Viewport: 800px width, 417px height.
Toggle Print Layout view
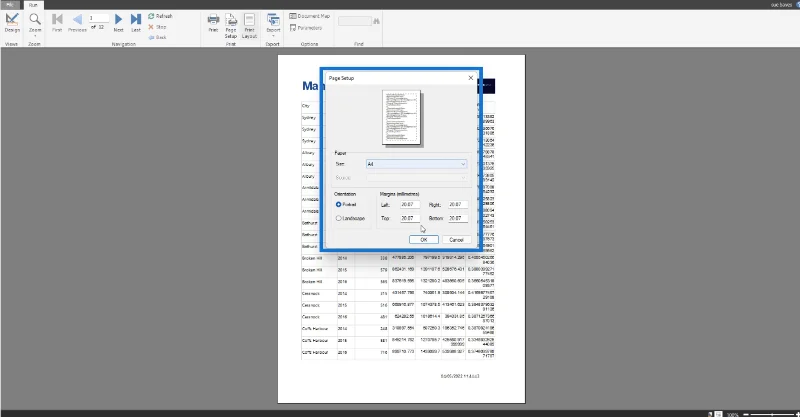coord(249,26)
